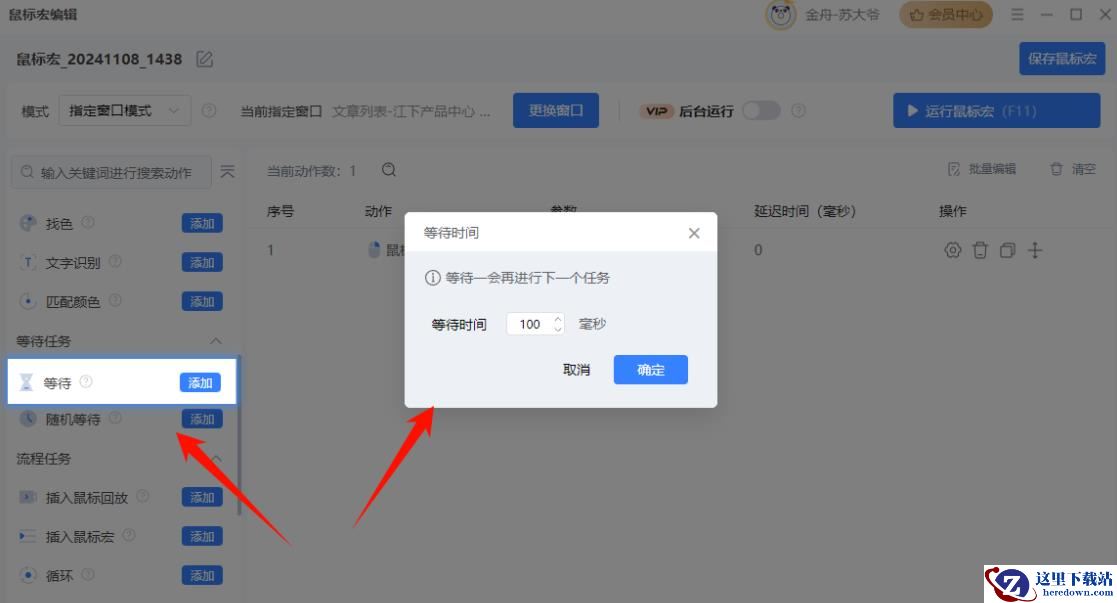Image resolution: width=1117 pixels, height=603 pixels.
Task: Clear all actions with 清空
Action: coord(1073,169)
